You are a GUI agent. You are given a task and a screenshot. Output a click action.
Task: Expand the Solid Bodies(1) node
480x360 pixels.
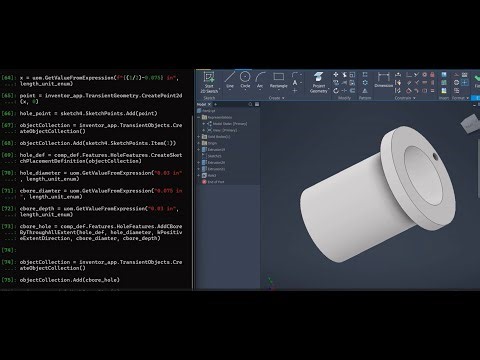click(199, 137)
